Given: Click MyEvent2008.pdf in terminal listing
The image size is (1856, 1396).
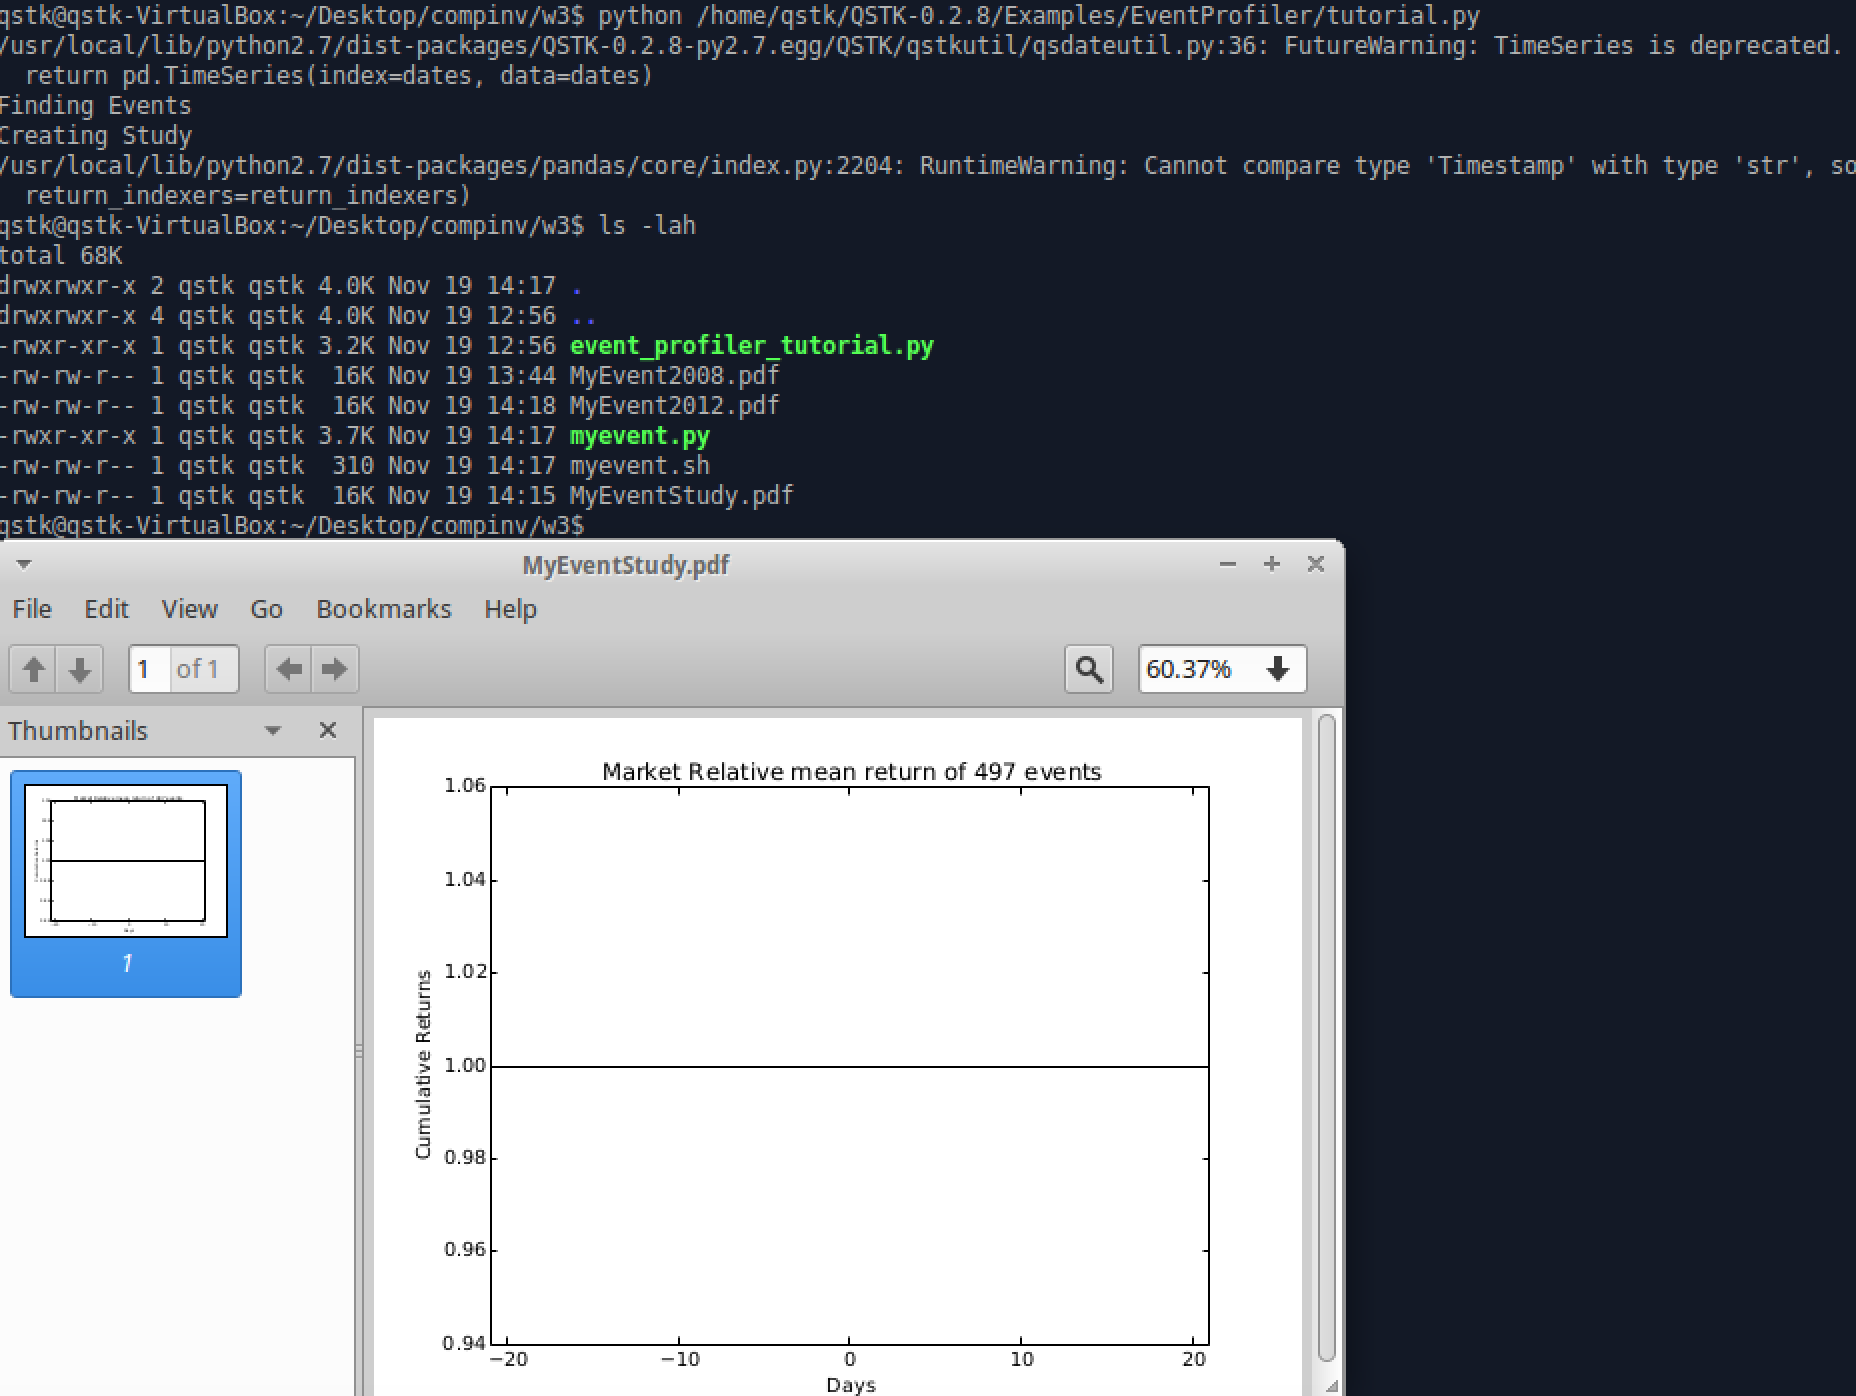Looking at the screenshot, I should [674, 376].
